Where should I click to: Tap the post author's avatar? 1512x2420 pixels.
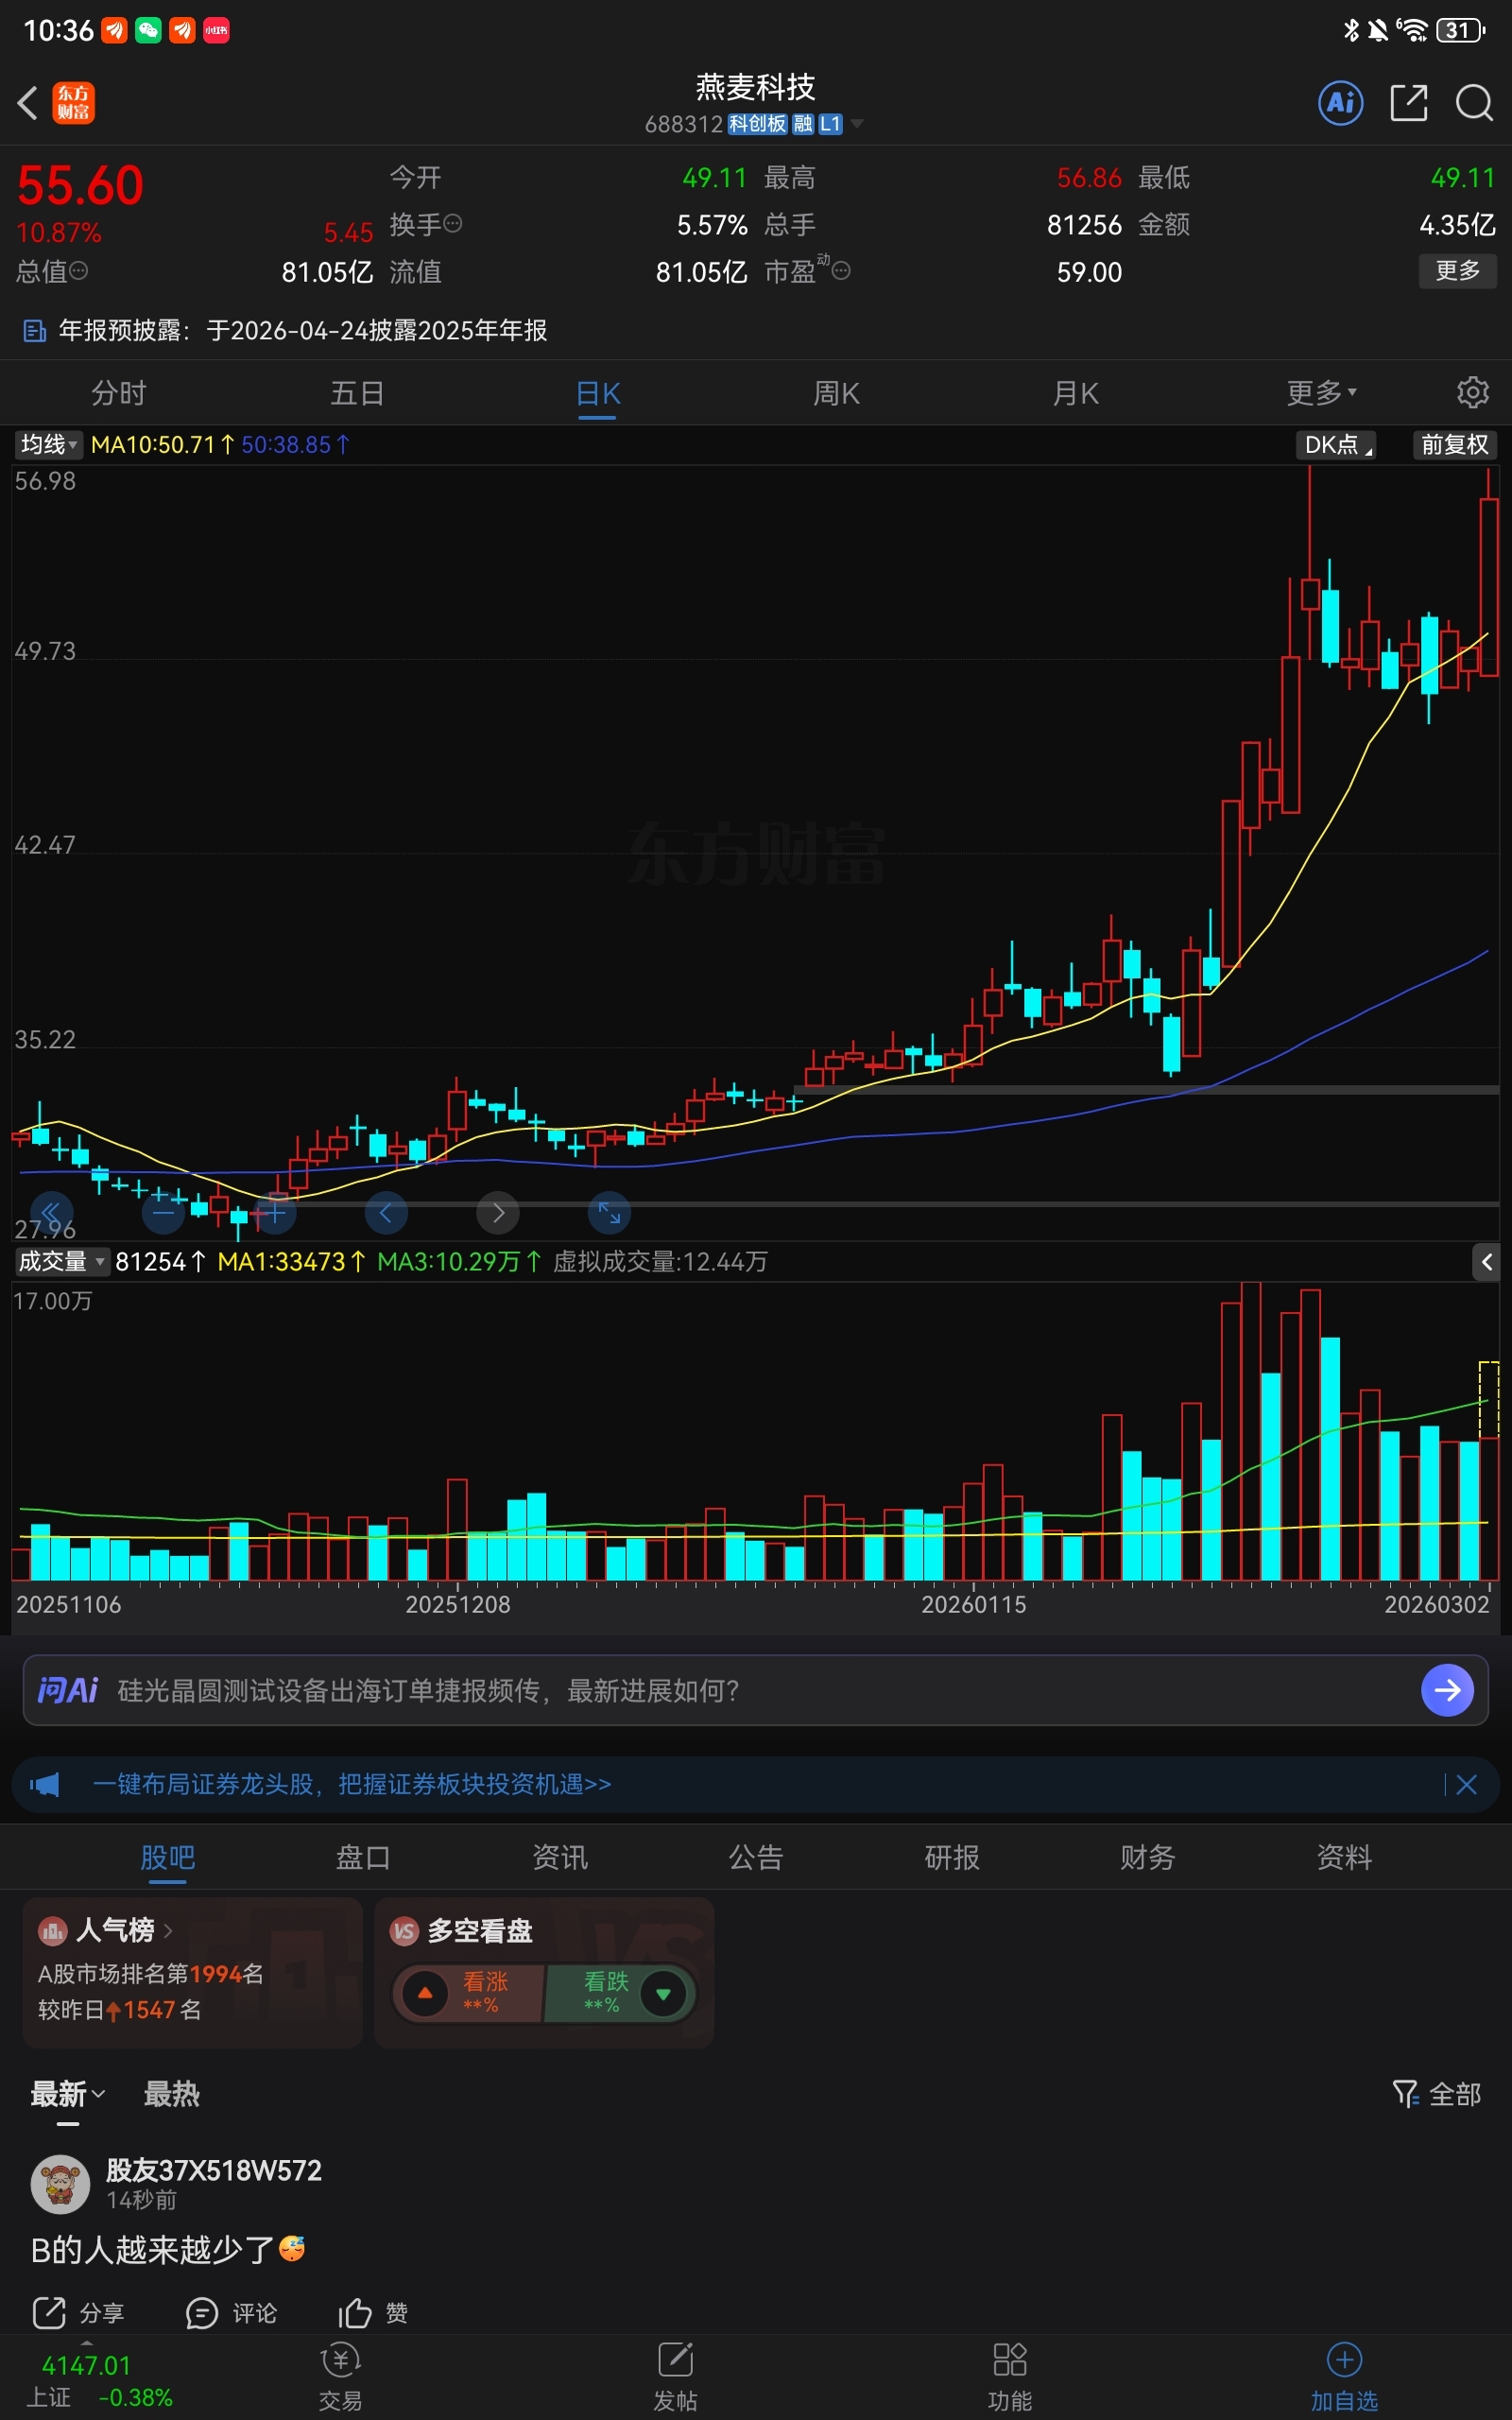click(61, 2184)
